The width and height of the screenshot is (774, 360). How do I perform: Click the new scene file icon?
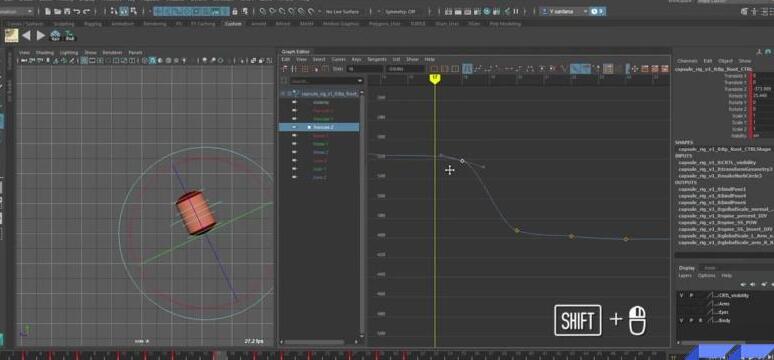47,11
